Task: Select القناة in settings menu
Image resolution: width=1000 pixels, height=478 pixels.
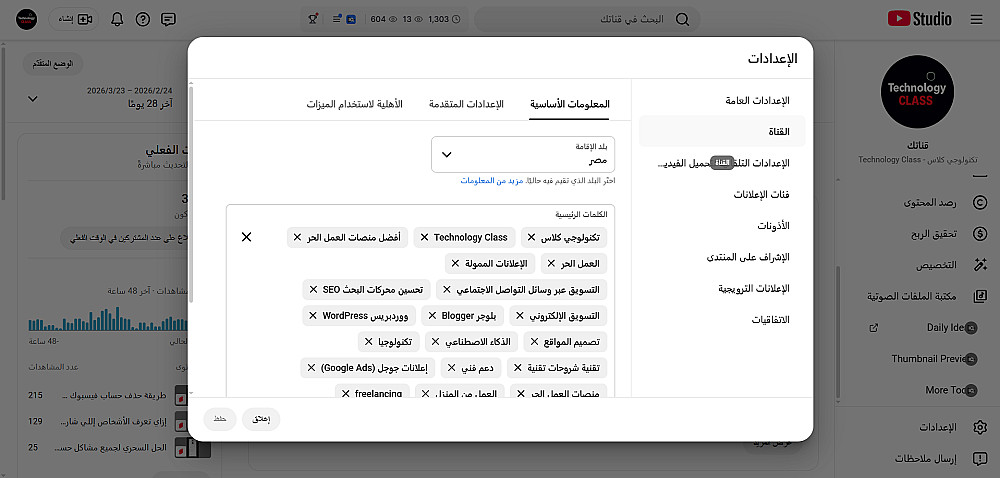Action: (723, 132)
